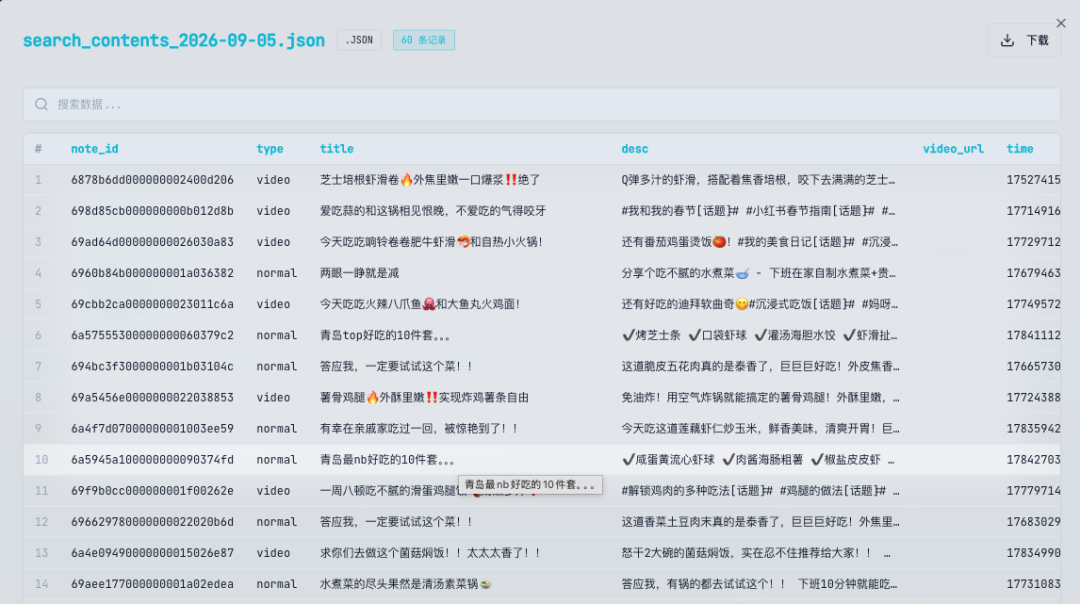Select note_id 6a4e09490000000015026e87
Screen dimensions: 1080x604
click(152, 552)
